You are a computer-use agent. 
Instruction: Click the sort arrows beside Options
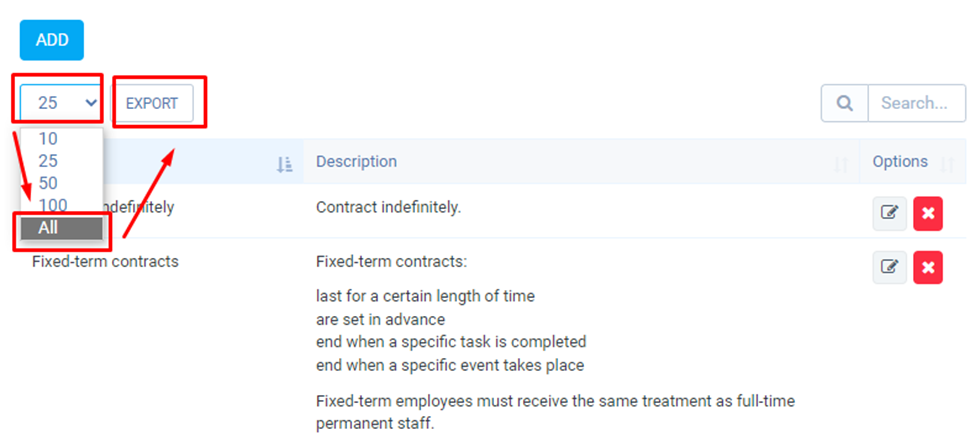[x=946, y=164]
